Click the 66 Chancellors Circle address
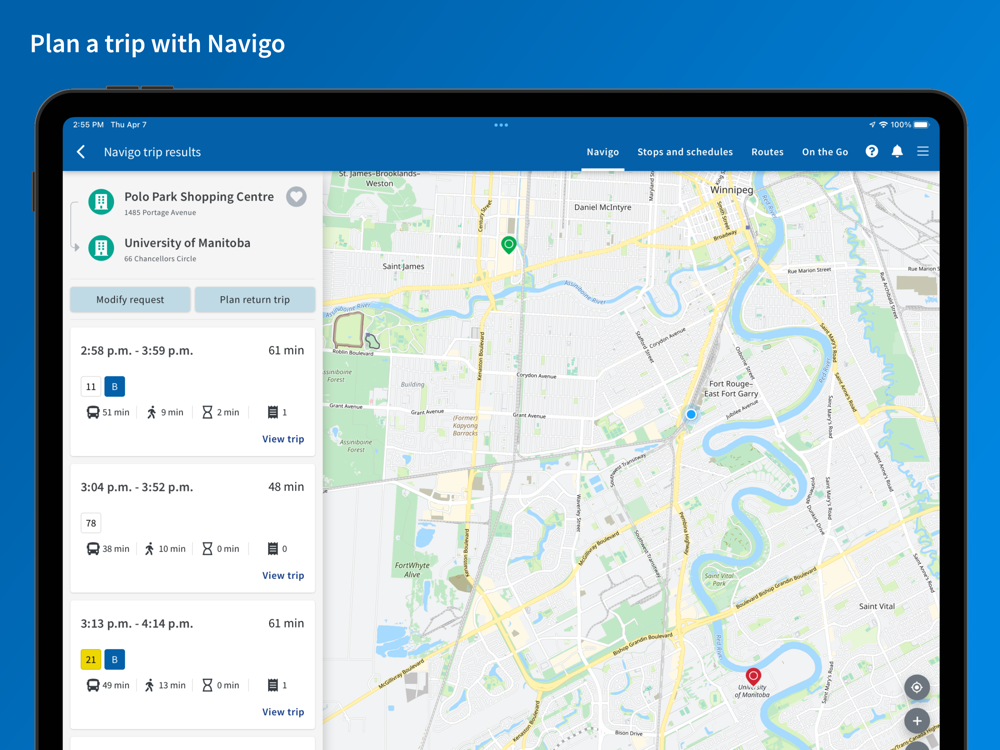This screenshot has height=750, width=1000. pos(160,259)
